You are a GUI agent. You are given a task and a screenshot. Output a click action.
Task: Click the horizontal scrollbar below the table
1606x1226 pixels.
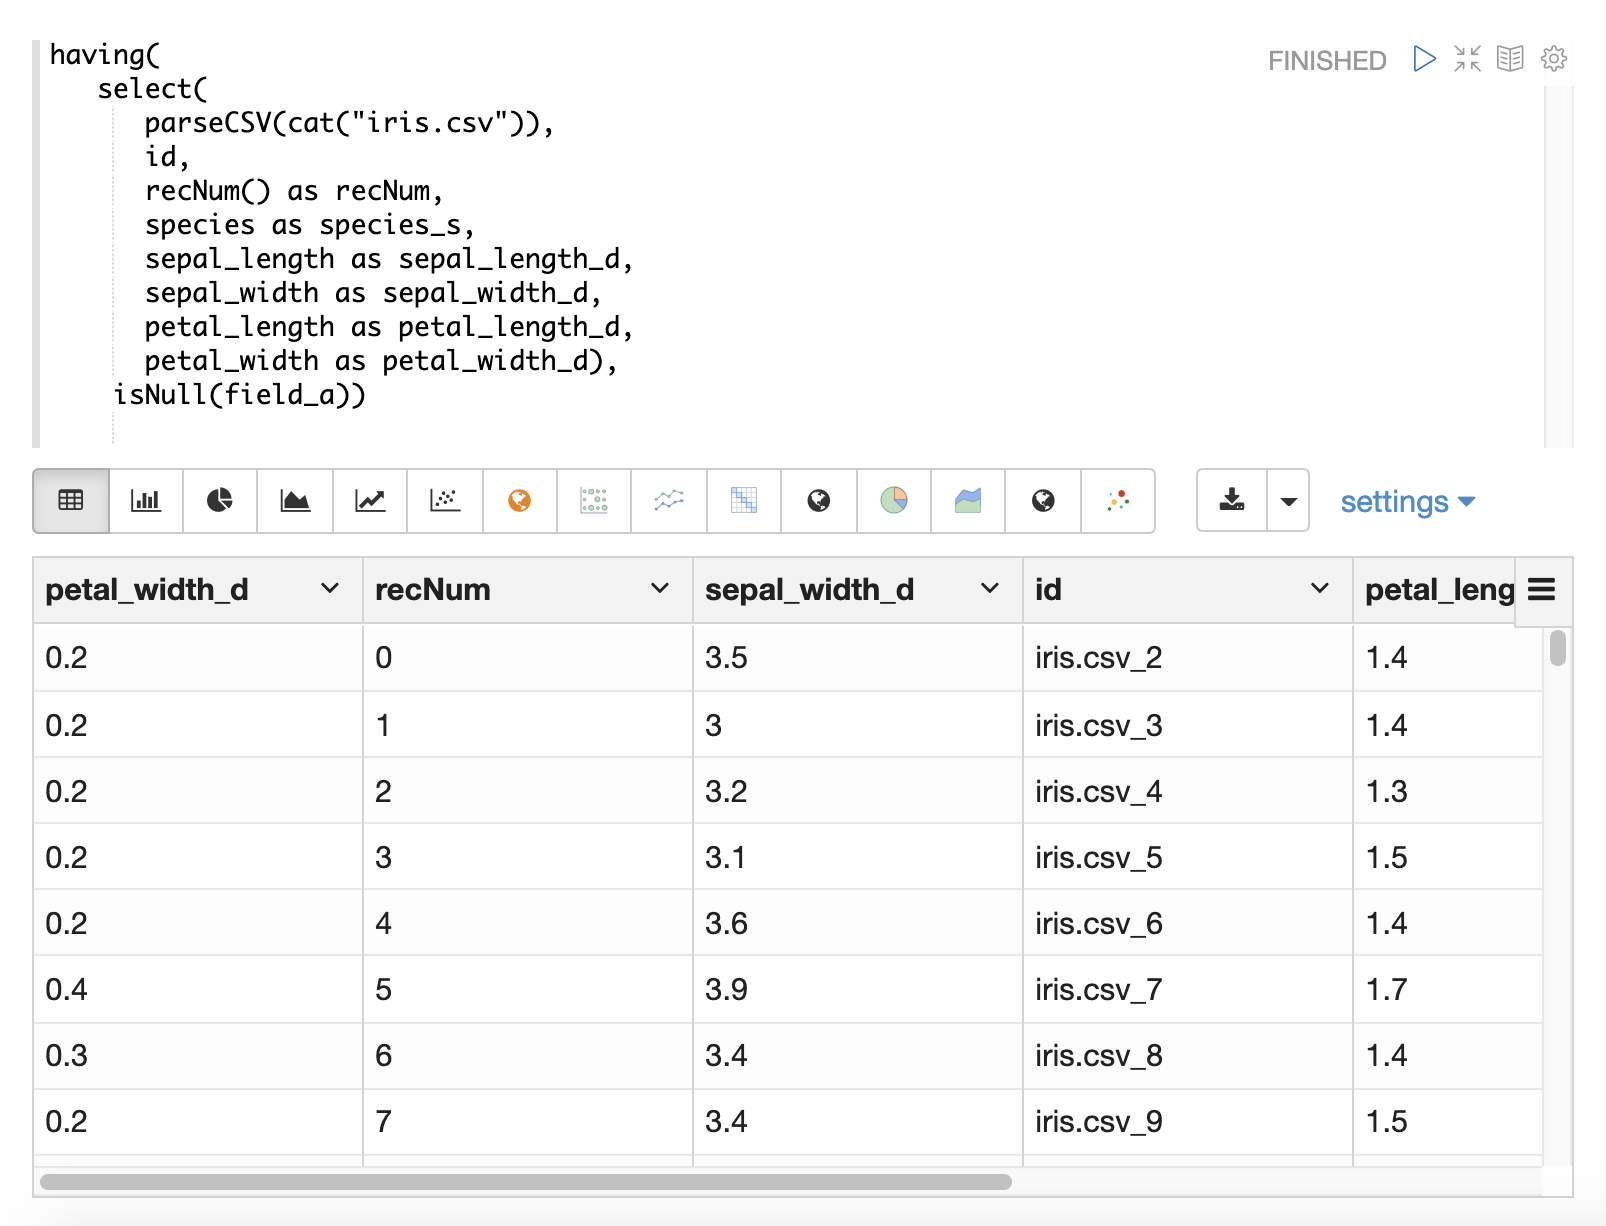(x=526, y=1182)
